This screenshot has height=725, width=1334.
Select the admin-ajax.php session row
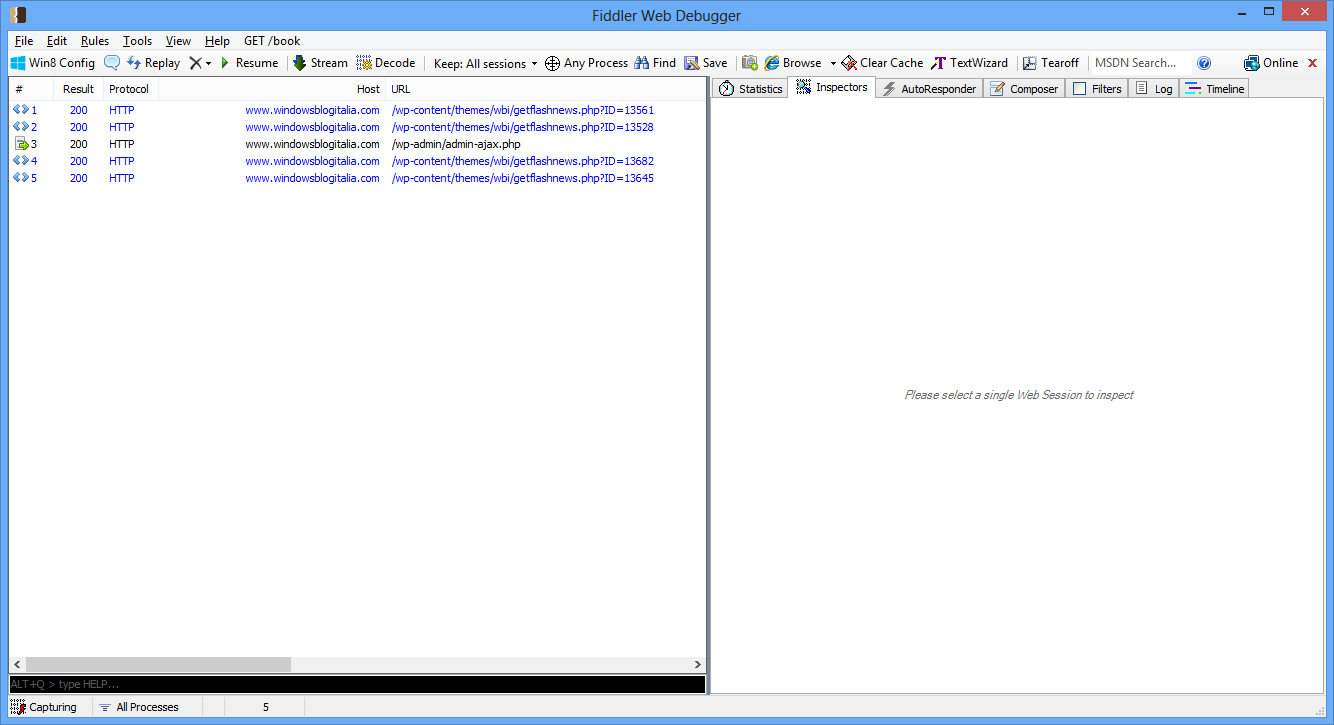point(357,144)
